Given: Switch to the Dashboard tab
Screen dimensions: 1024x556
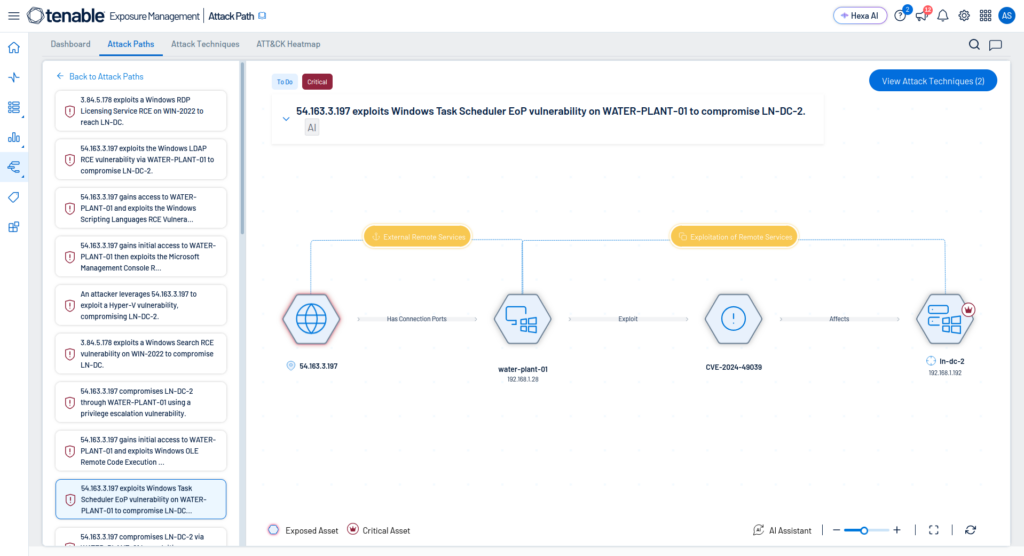Looking at the screenshot, I should tap(71, 44).
